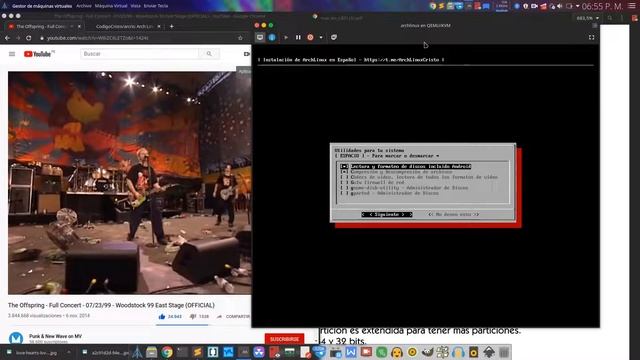Click the COMPARTIR share button
640x360 pixels.
[x=233, y=316]
